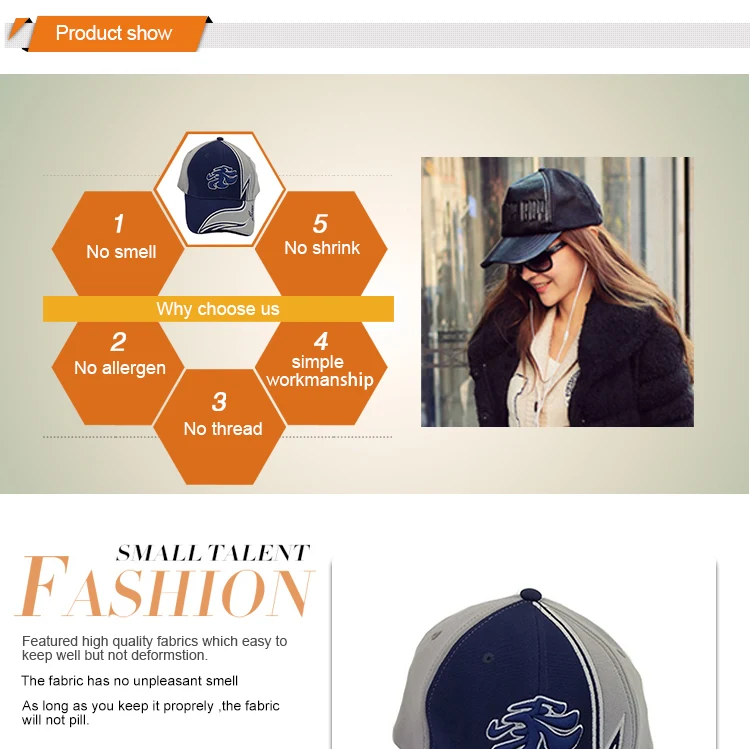Viewport: 750px width, 749px height.
Task: Click the No smell hexagon
Action: [118, 244]
